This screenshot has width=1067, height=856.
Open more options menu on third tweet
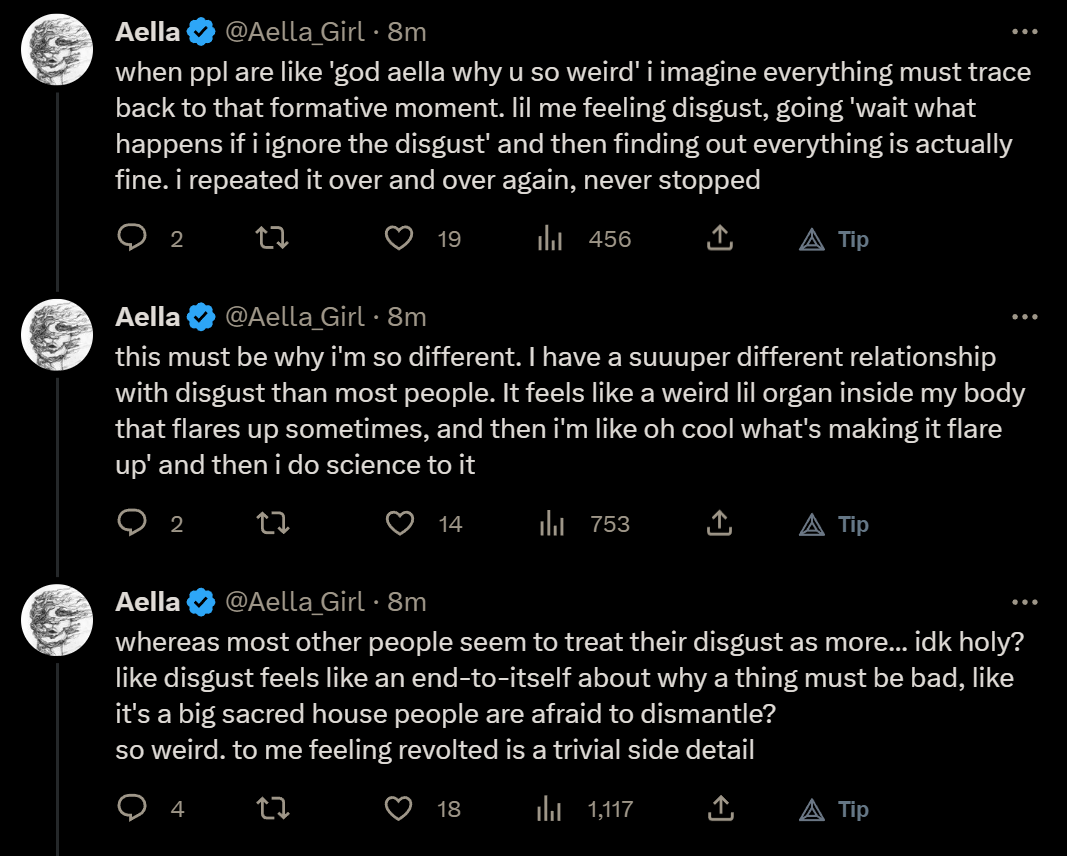1025,602
